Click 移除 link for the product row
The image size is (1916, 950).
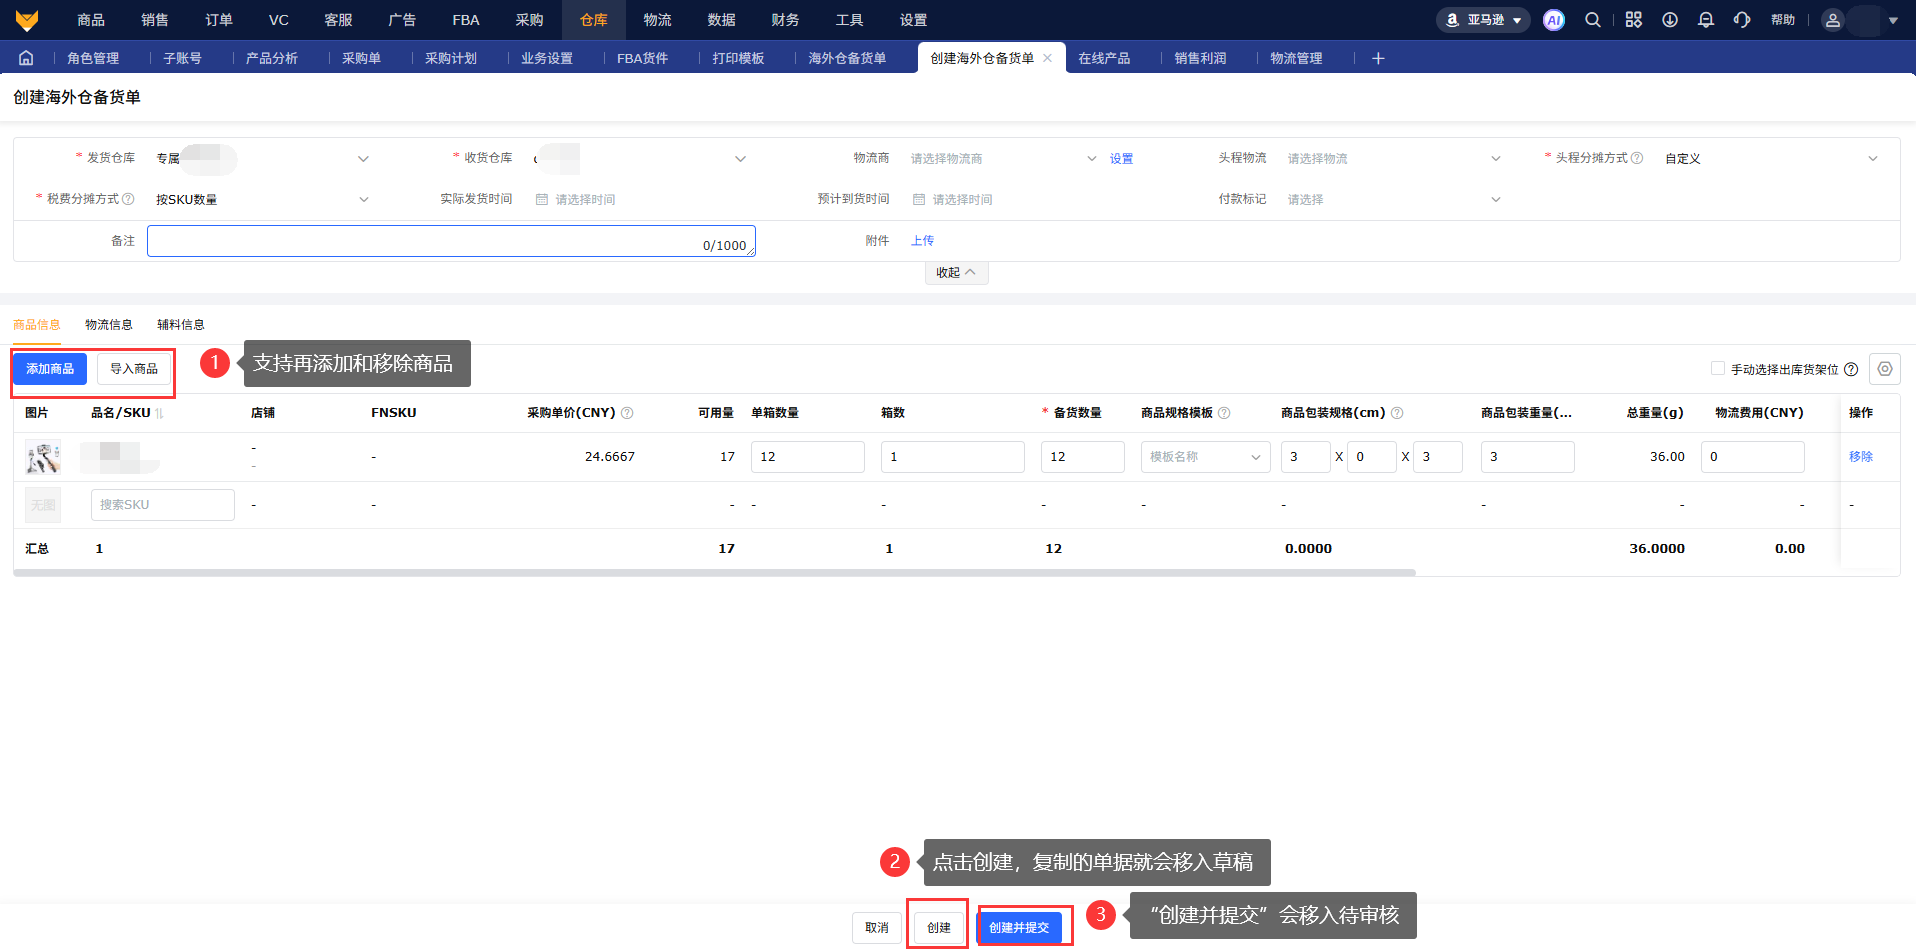(1860, 457)
